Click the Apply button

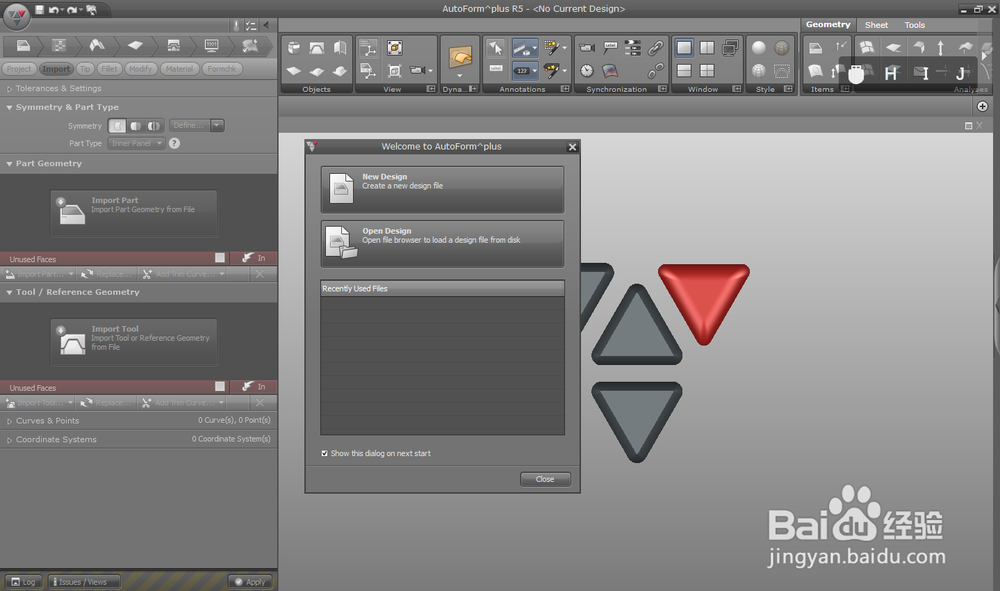pyautogui.click(x=250, y=581)
